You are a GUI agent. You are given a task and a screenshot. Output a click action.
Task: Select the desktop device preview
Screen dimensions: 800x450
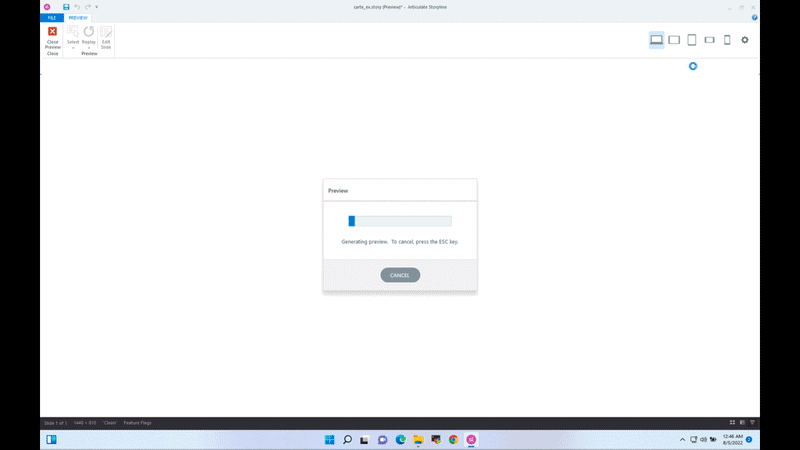pyautogui.click(x=656, y=40)
